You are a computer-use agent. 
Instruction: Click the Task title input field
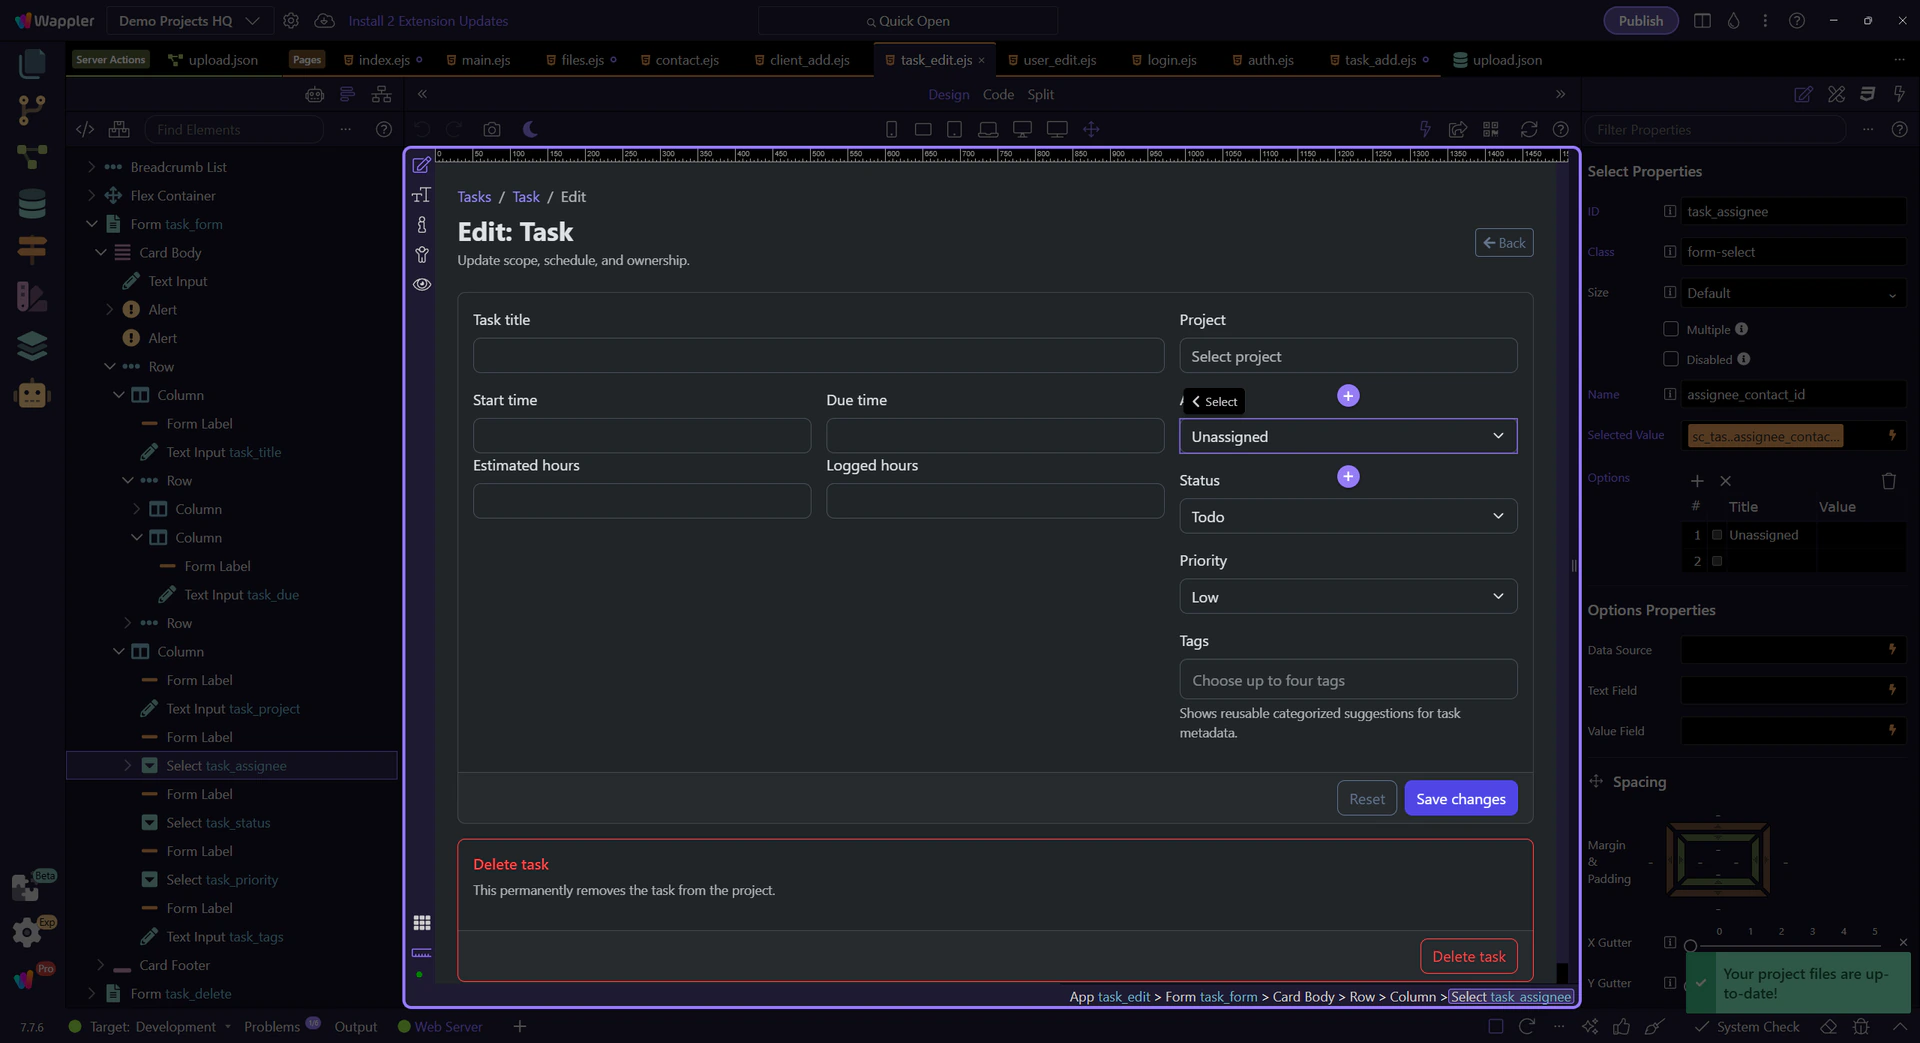(x=817, y=356)
